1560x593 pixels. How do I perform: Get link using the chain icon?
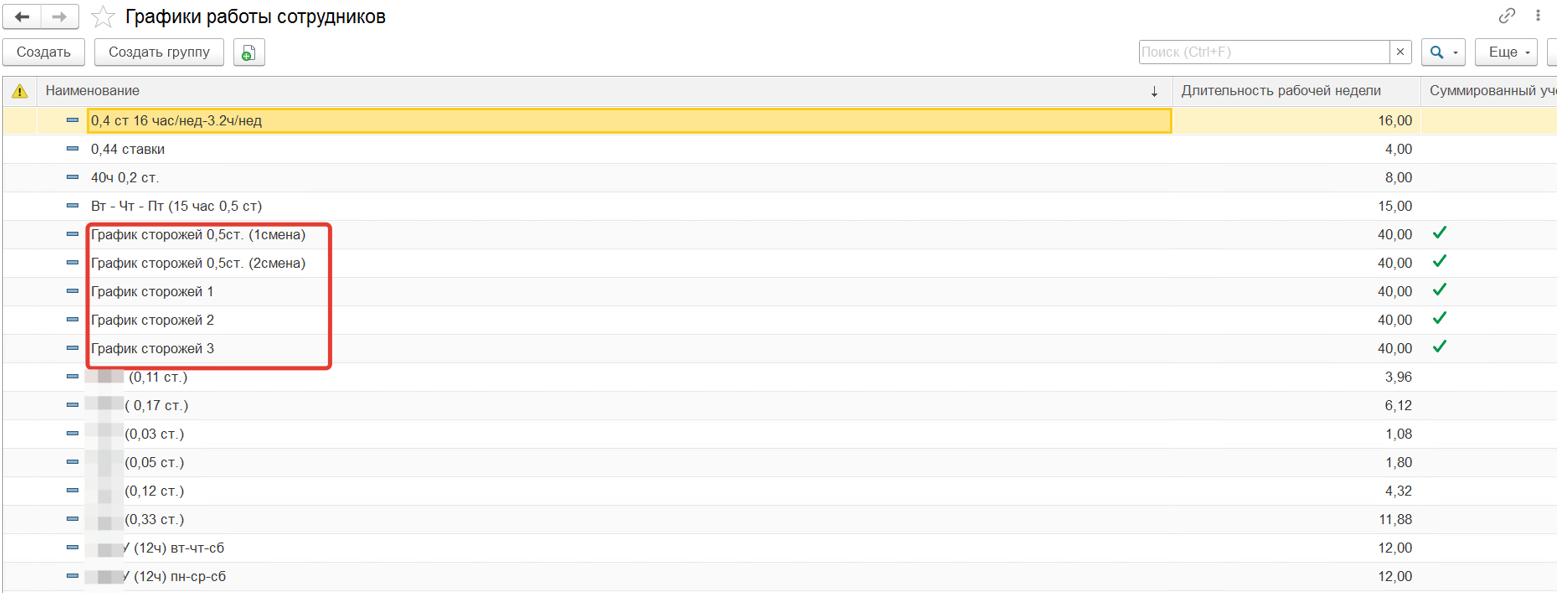(1507, 16)
